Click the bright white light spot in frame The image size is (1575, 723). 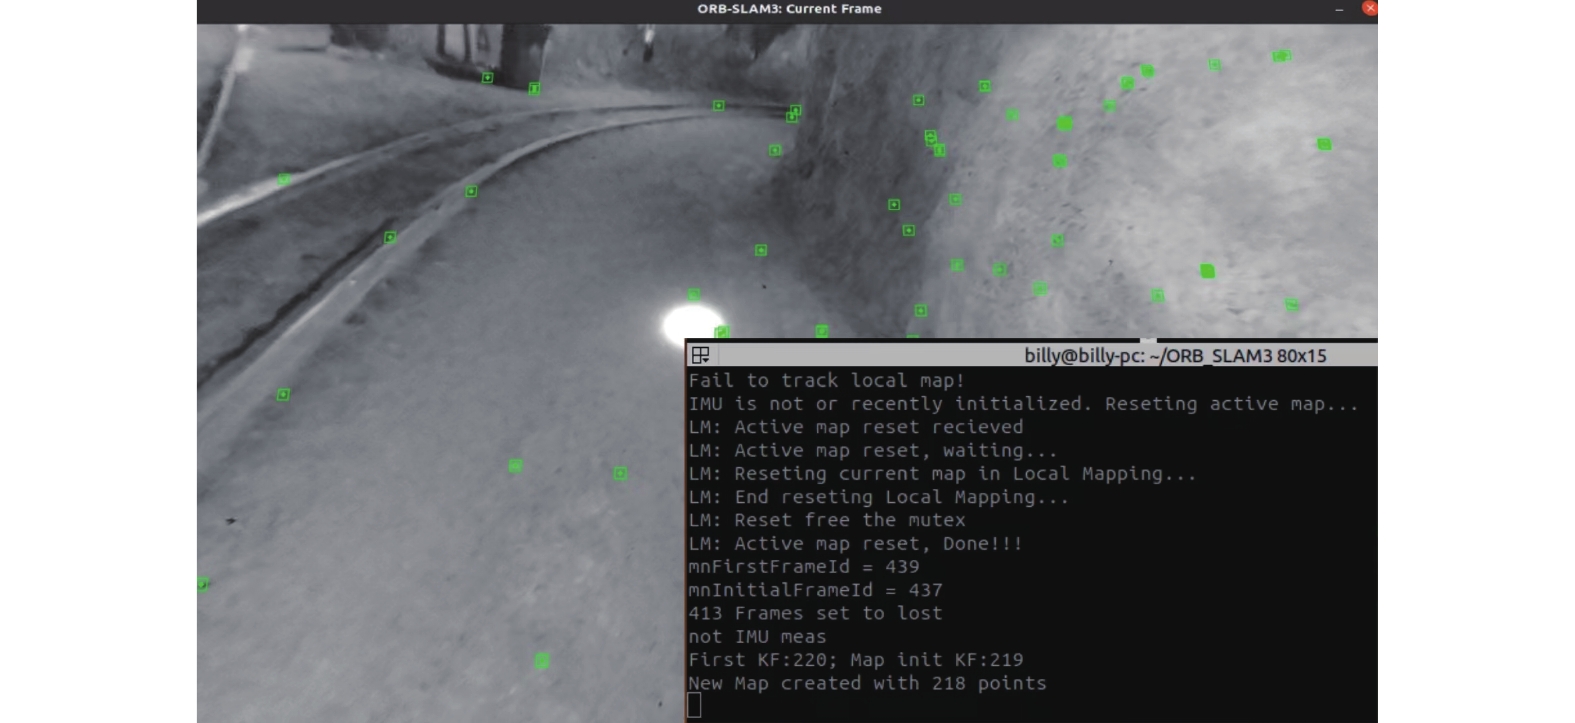click(x=690, y=324)
